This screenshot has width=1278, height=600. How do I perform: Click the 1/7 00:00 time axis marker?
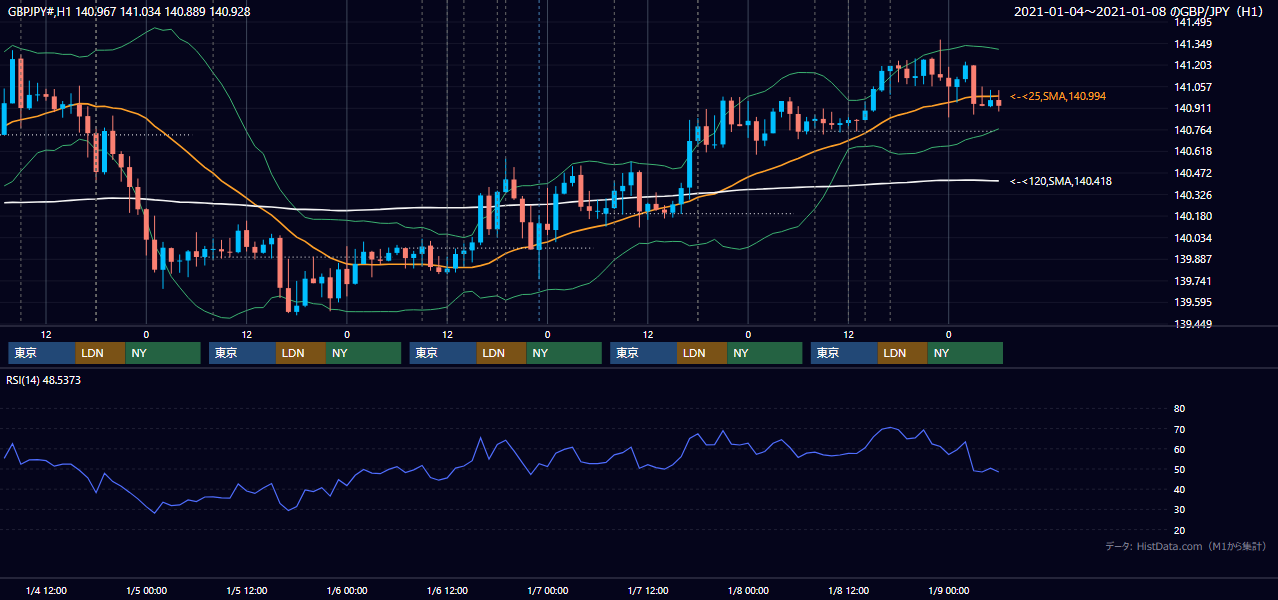[547, 591]
